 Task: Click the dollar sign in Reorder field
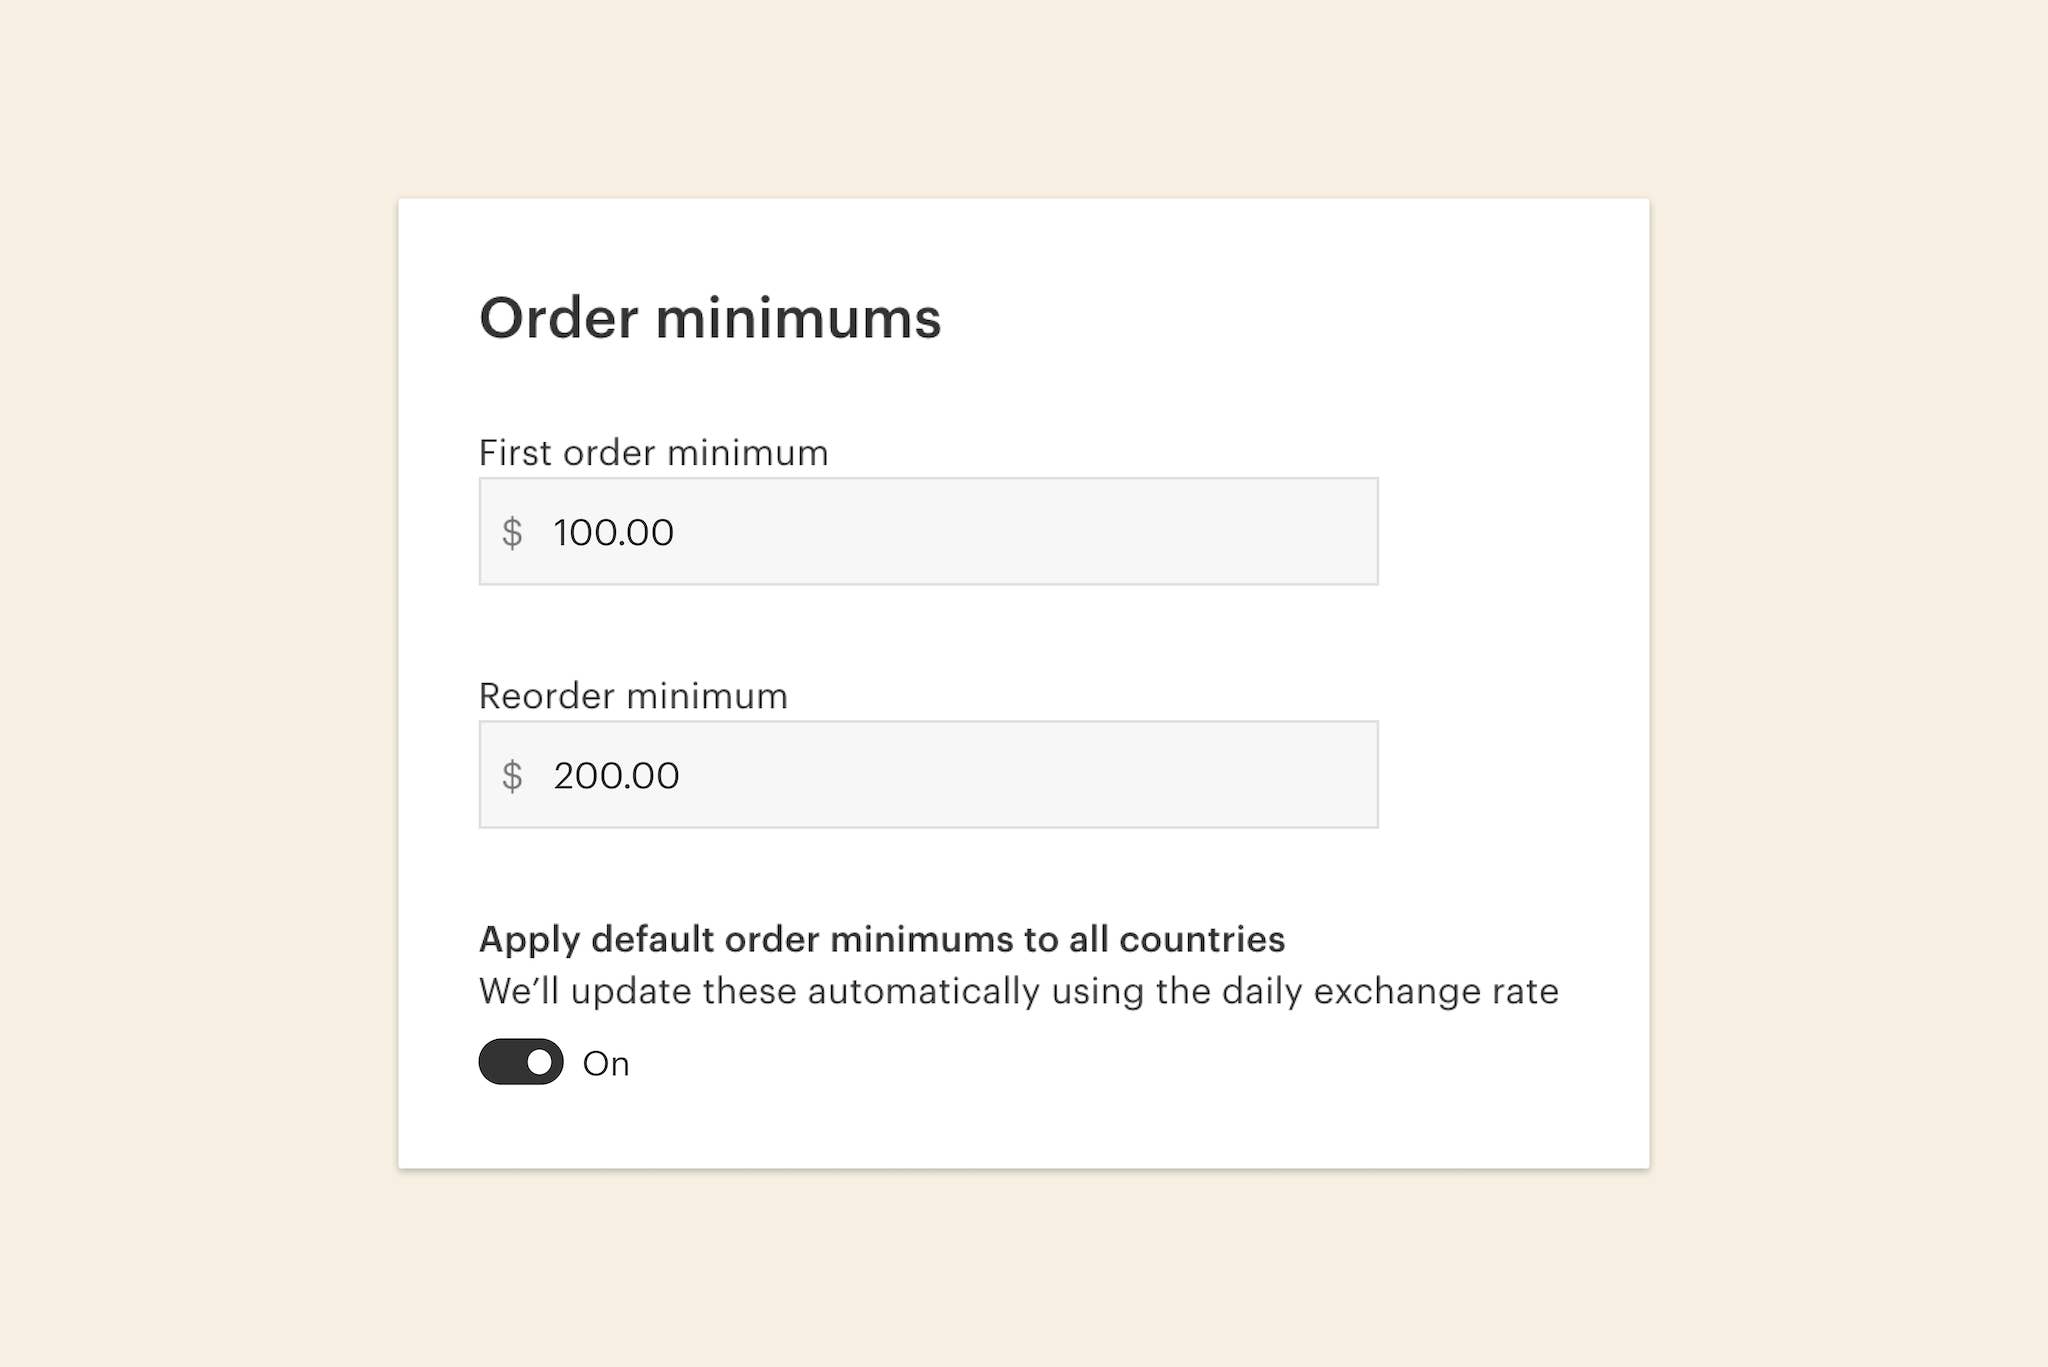pyautogui.click(x=512, y=775)
